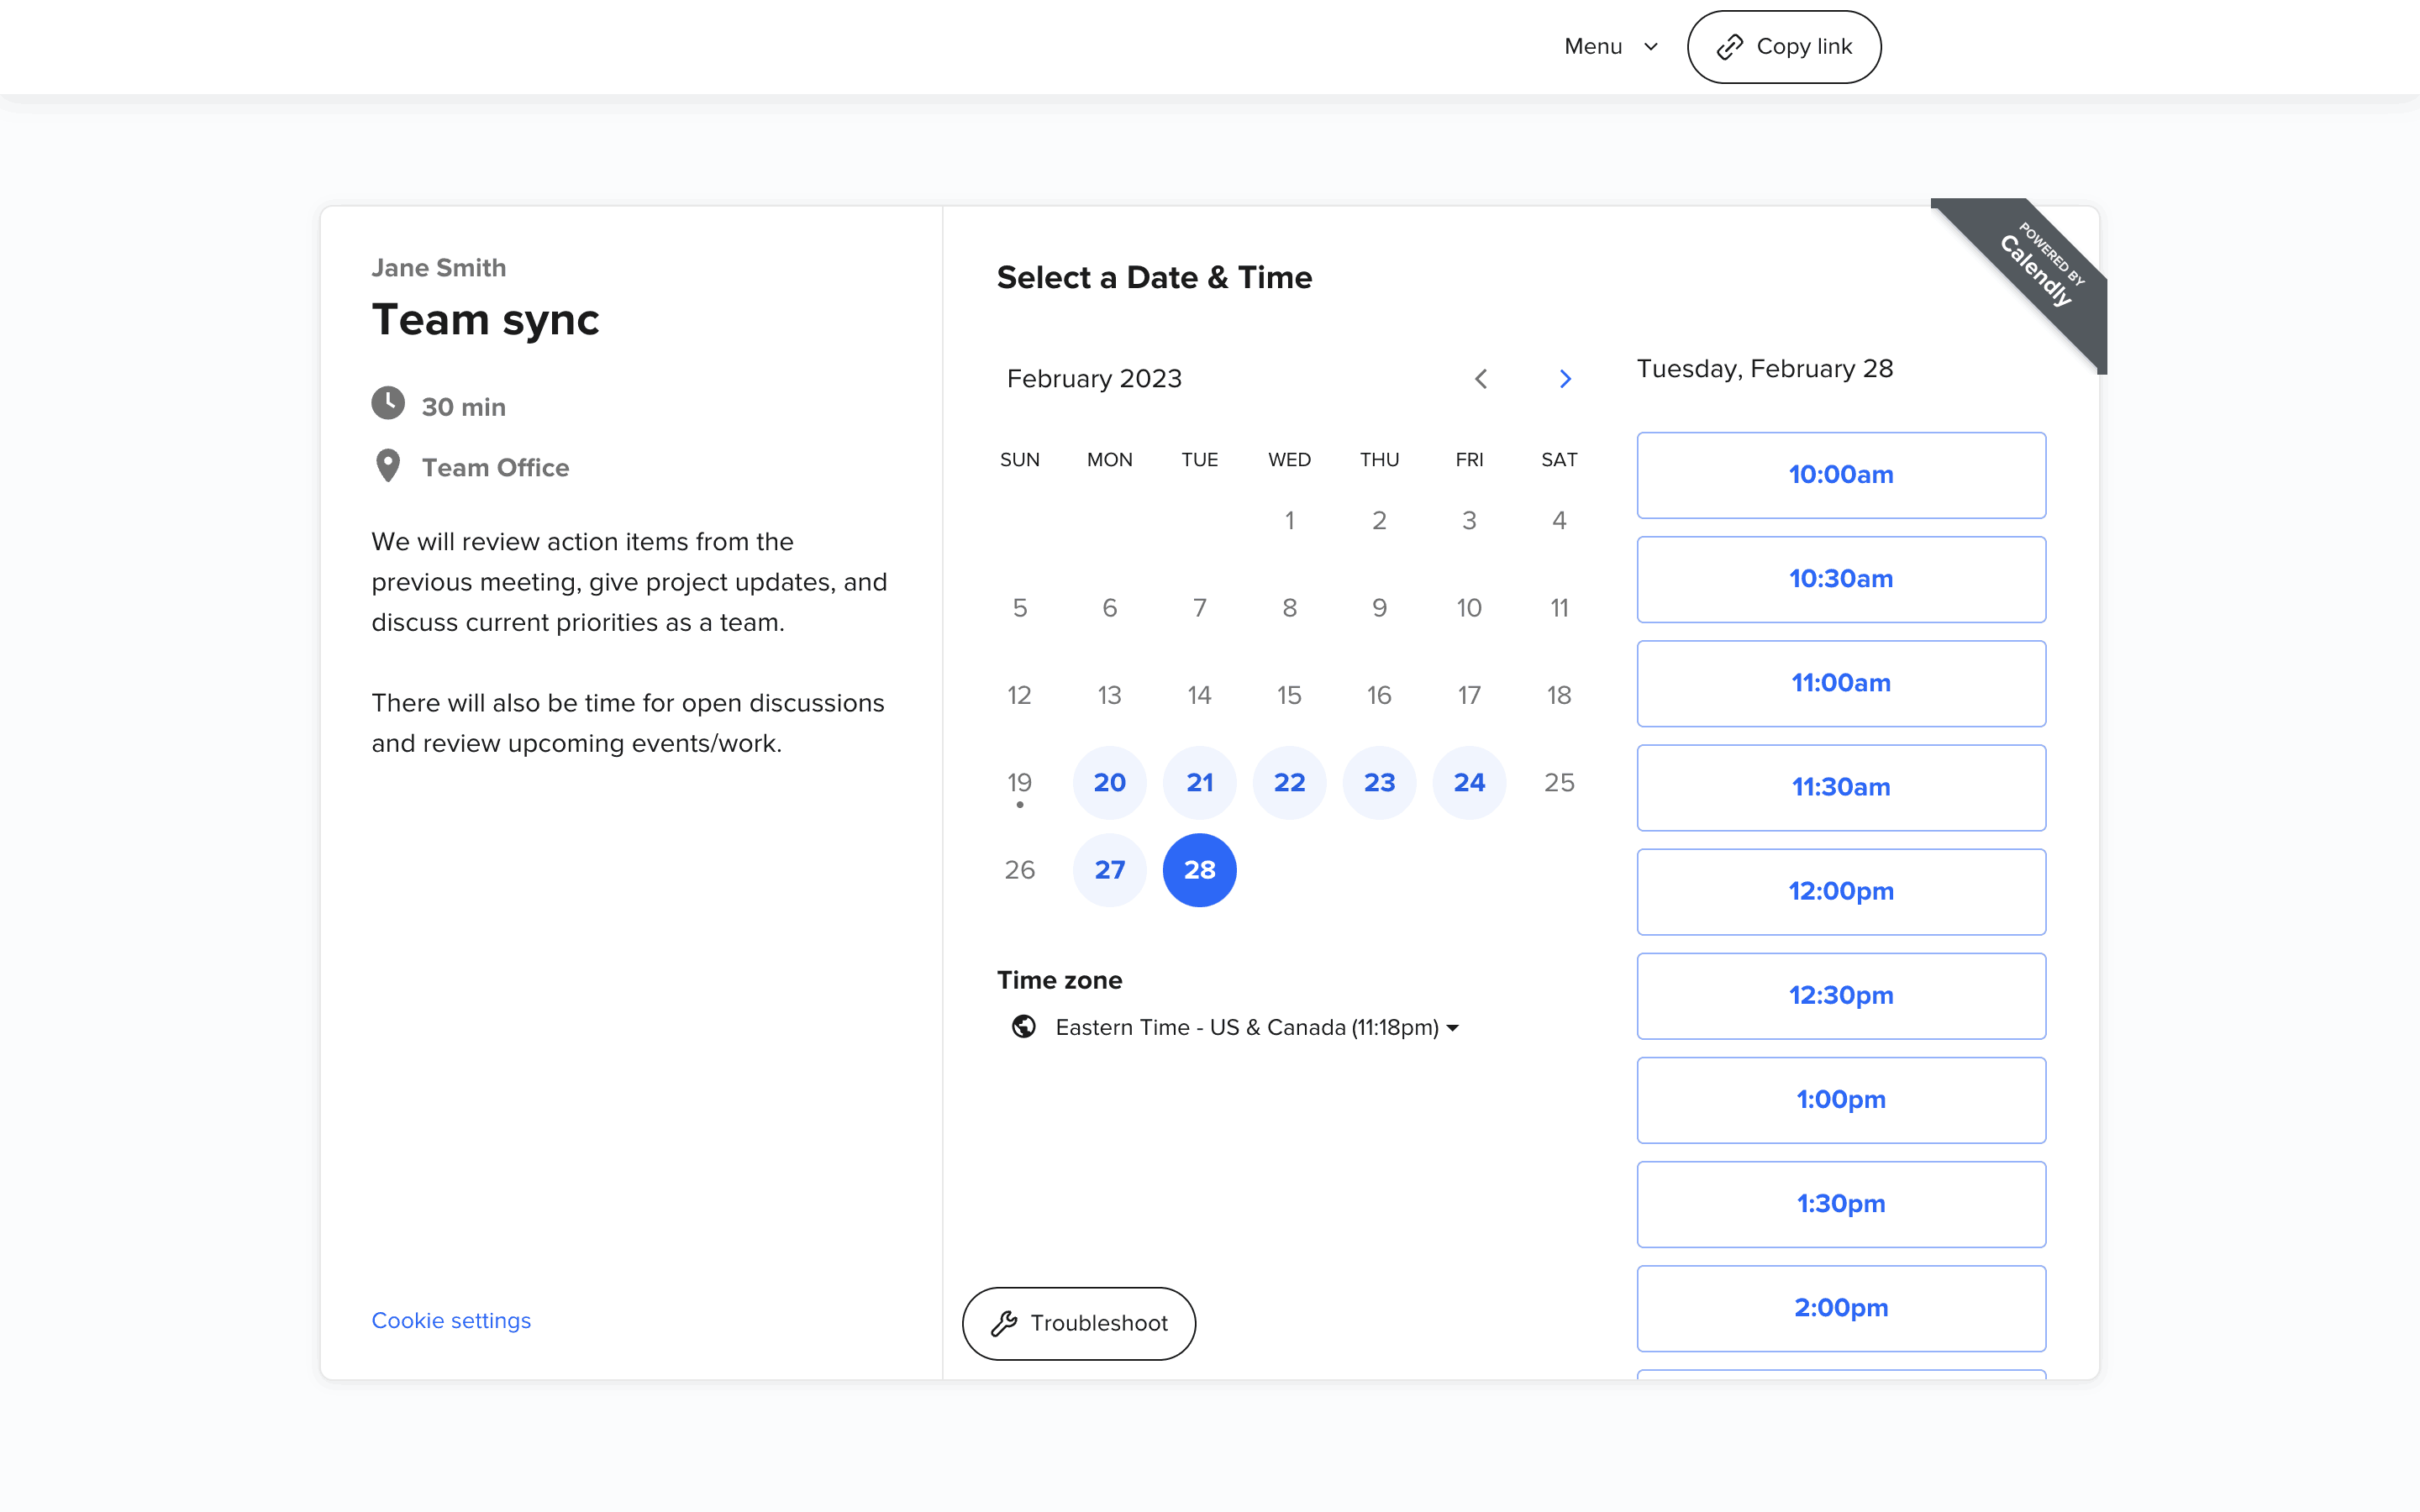Open Cookie settings link
This screenshot has height=1512, width=2420.
coord(451,1320)
